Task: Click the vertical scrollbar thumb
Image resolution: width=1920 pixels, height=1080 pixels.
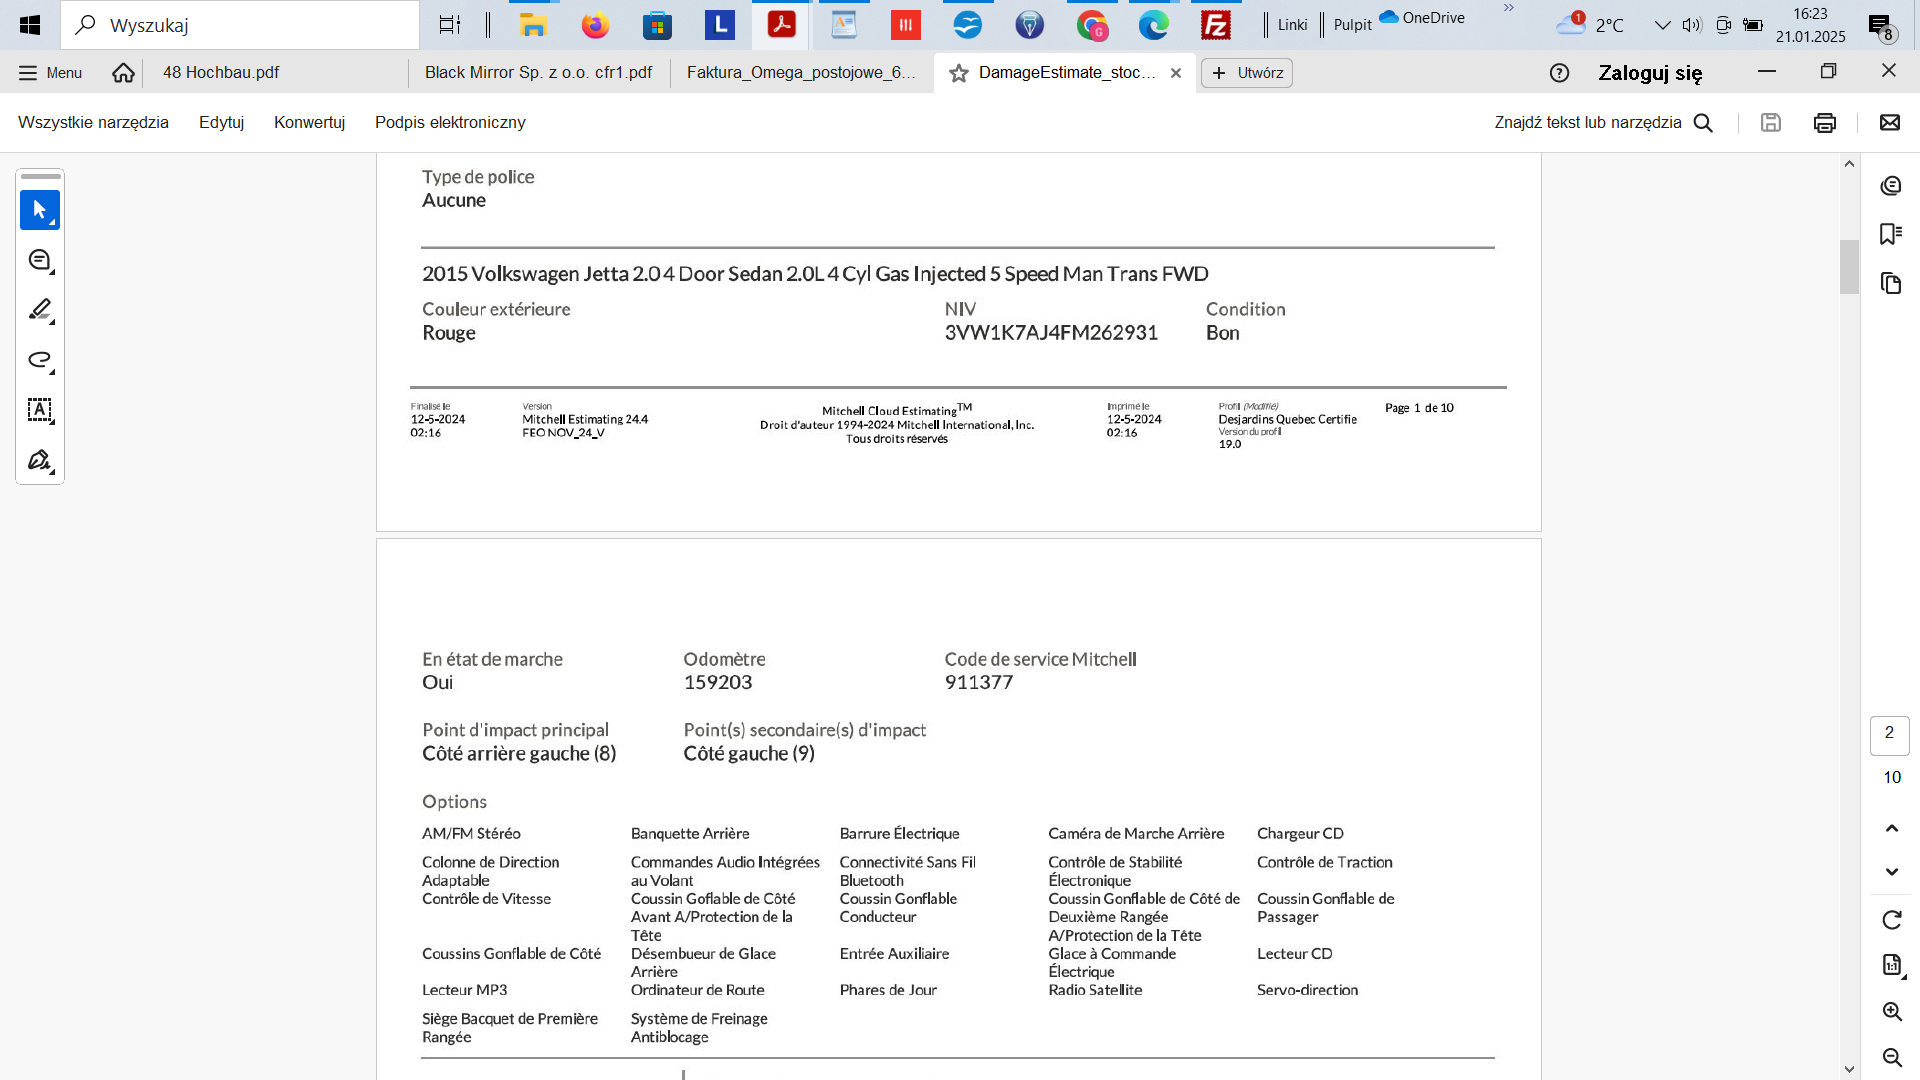Action: tap(1849, 267)
